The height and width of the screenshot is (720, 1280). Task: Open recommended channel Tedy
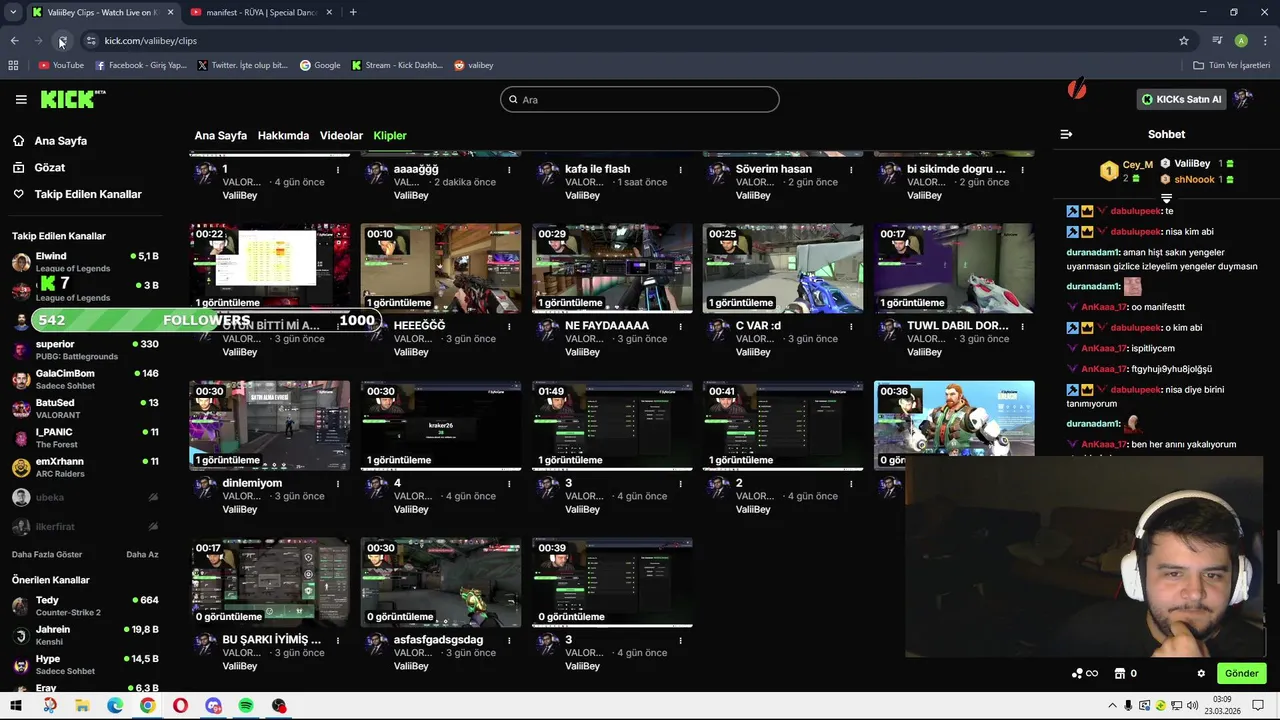(85, 606)
